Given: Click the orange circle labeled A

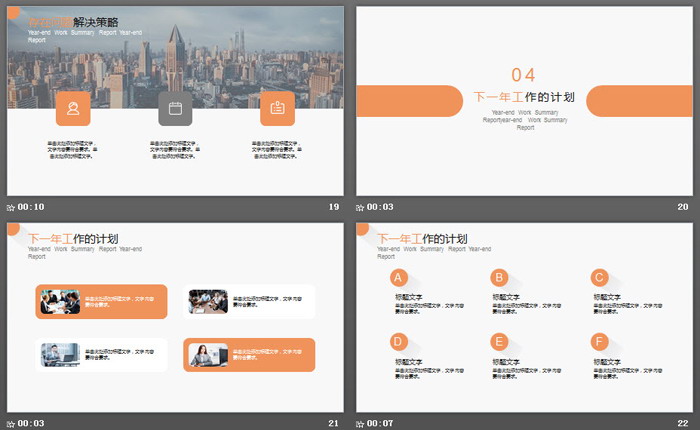Looking at the screenshot, I should click(x=399, y=278).
